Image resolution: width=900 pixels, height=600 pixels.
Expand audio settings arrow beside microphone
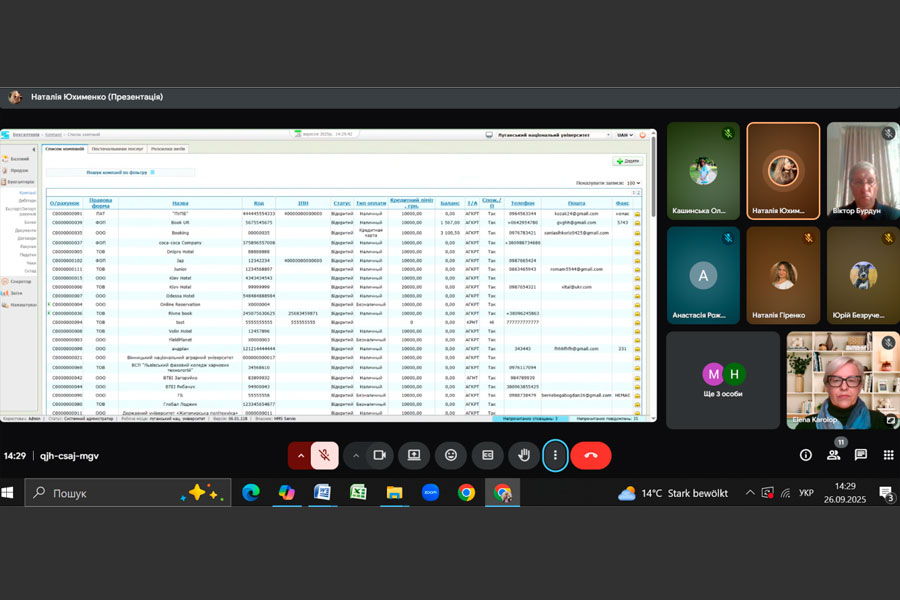pos(300,455)
